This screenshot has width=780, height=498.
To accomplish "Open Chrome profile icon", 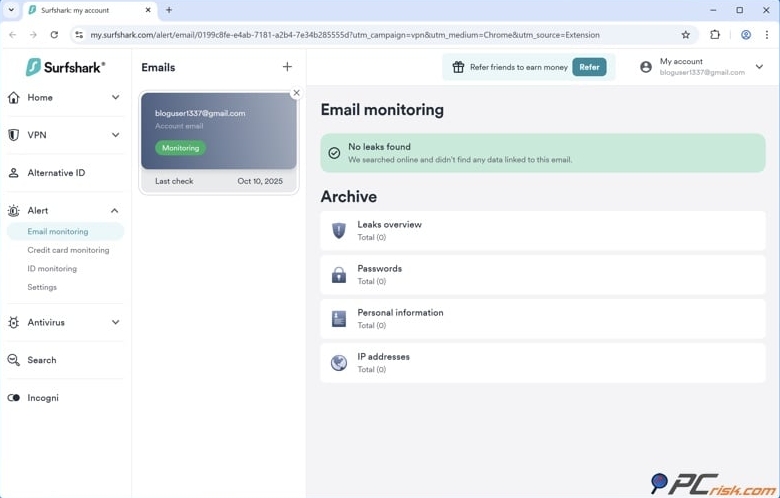I will point(745,35).
